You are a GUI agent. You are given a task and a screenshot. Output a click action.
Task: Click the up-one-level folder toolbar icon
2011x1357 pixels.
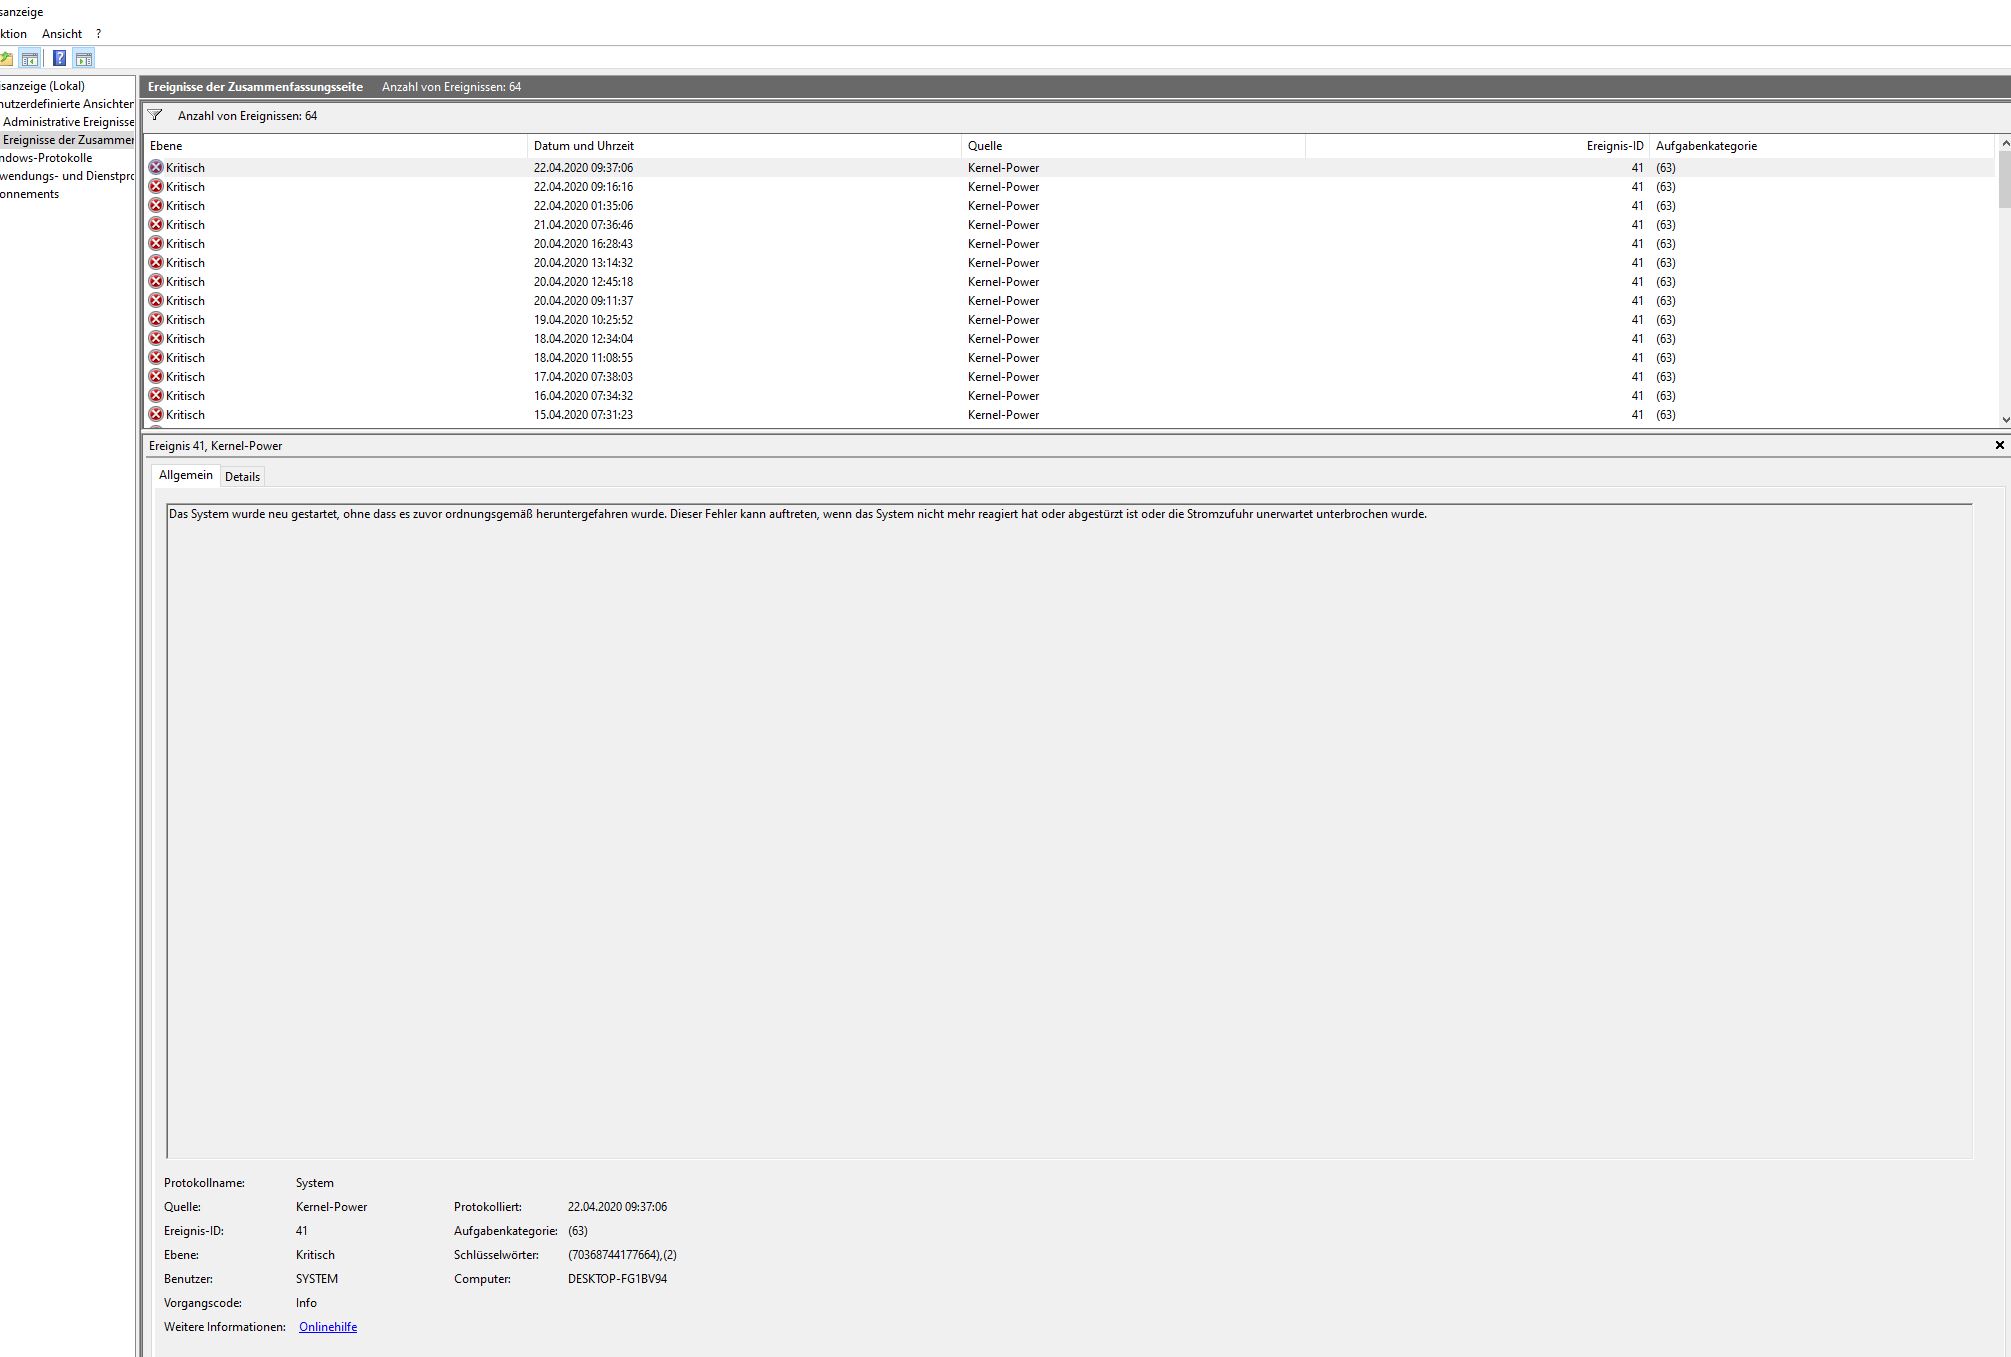pos(6,59)
